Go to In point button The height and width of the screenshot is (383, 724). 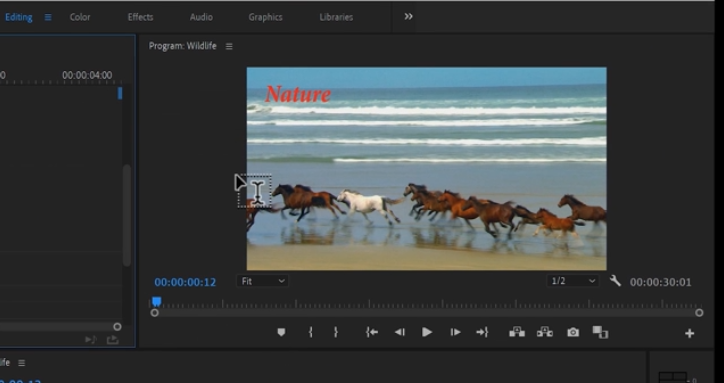click(372, 332)
